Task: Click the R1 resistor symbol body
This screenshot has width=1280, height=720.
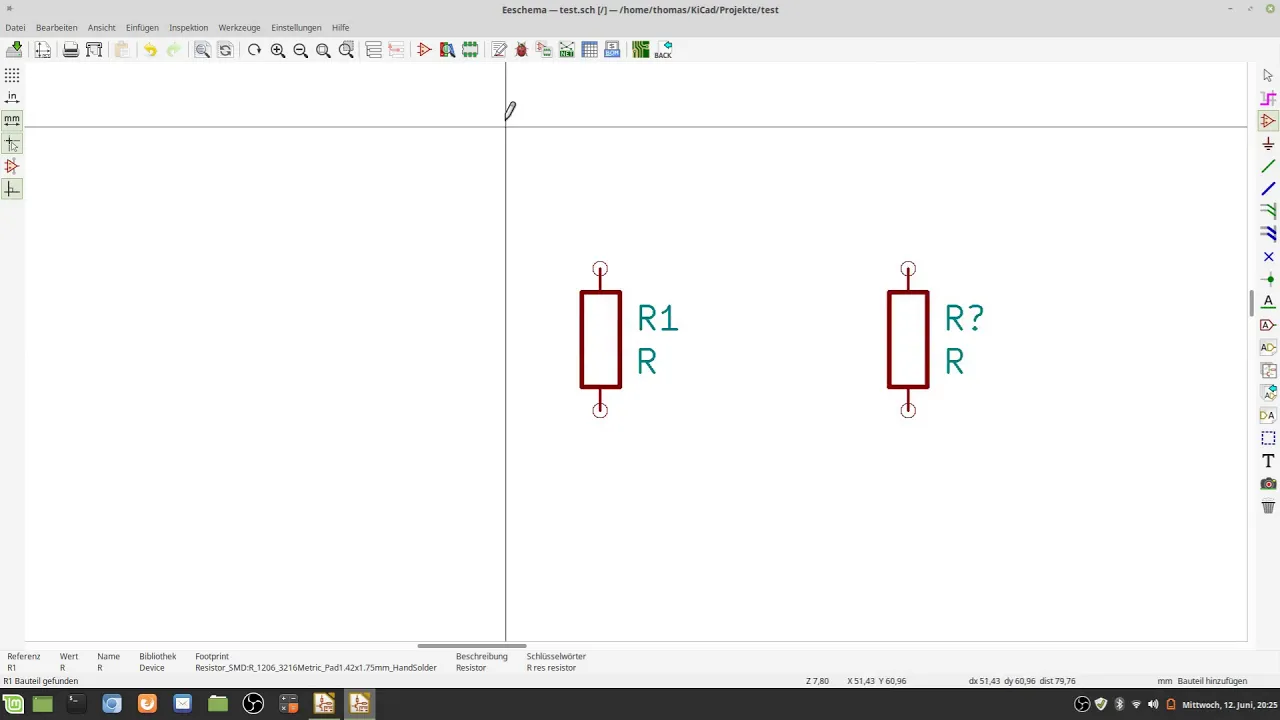Action: [x=600, y=339]
